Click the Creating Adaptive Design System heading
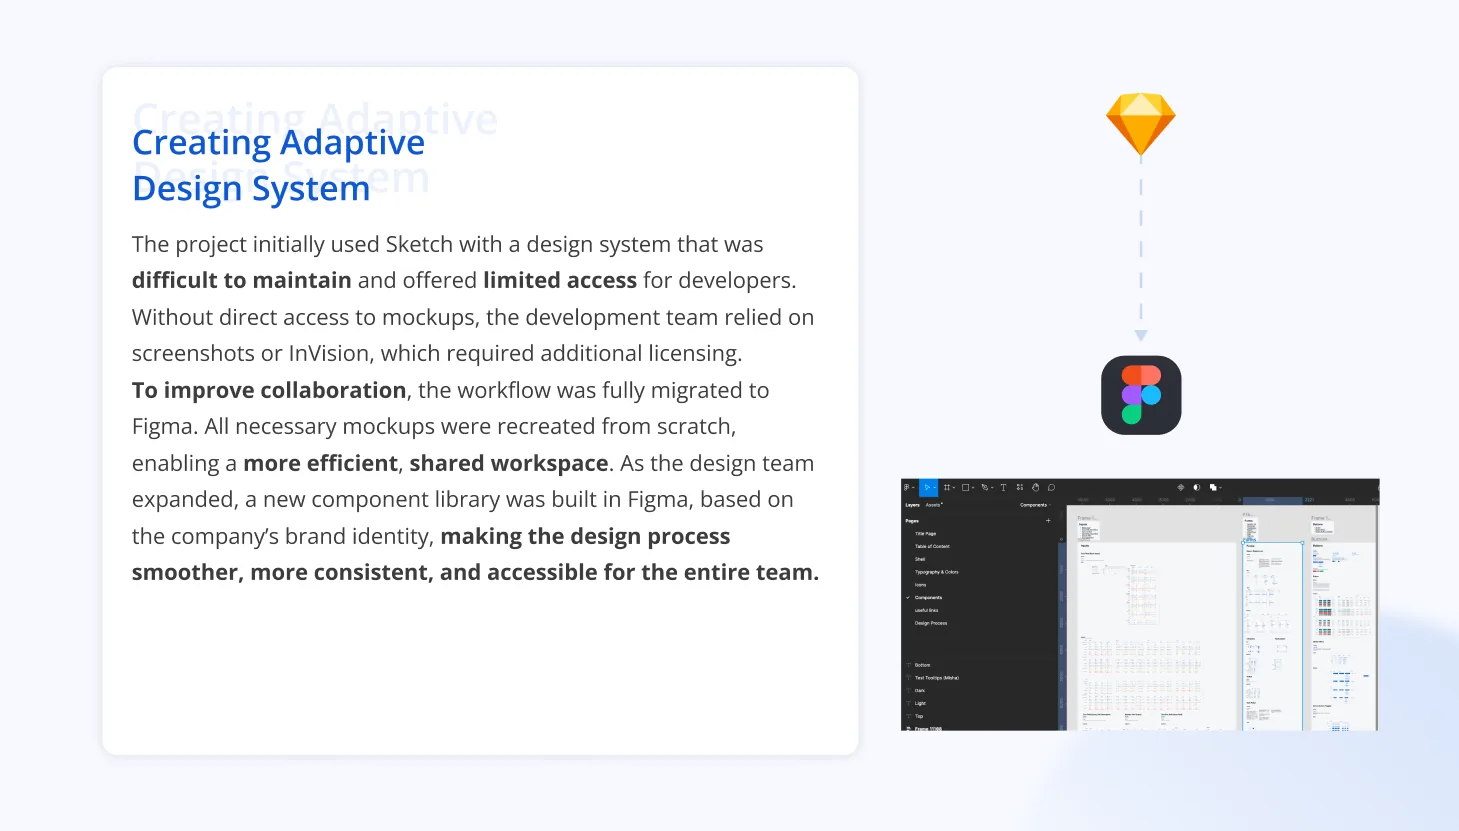Viewport: 1459px width, 831px height. click(x=278, y=166)
